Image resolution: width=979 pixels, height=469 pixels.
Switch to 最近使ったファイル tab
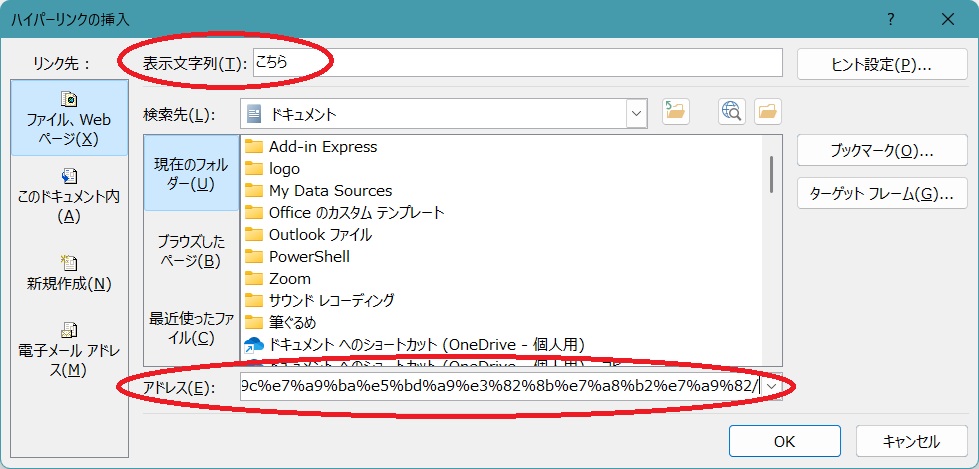191,327
